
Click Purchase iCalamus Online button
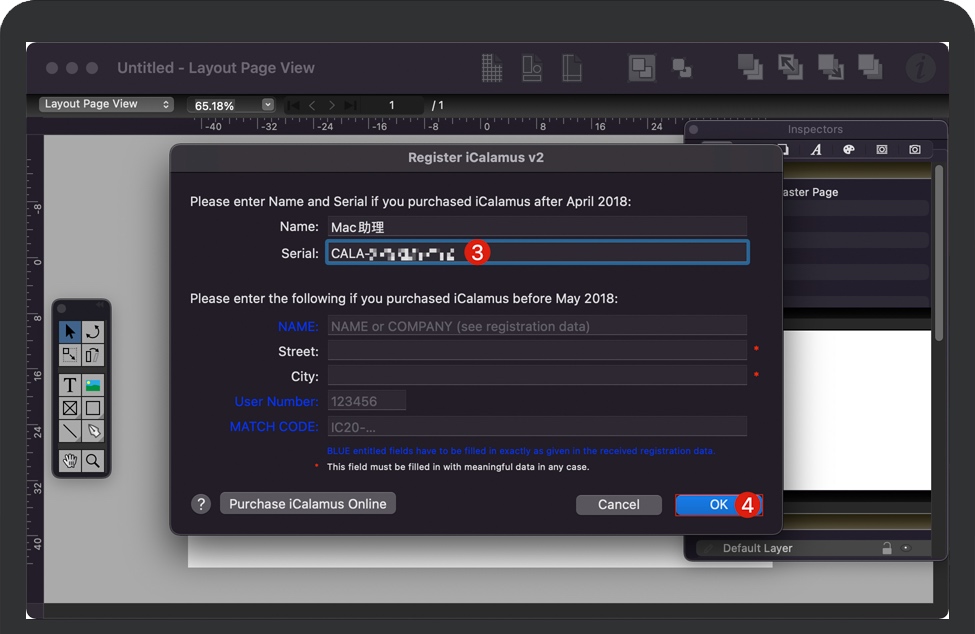click(x=308, y=504)
